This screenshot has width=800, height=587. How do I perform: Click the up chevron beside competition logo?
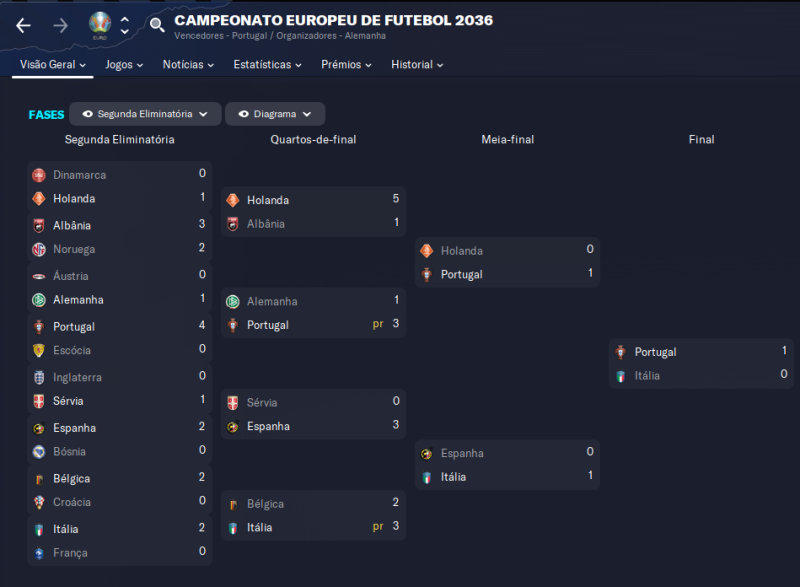[125, 18]
